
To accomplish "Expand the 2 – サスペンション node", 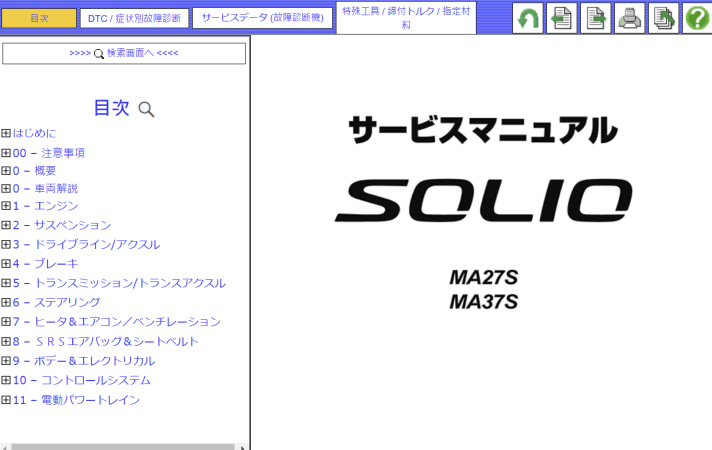I will (x=6, y=225).
